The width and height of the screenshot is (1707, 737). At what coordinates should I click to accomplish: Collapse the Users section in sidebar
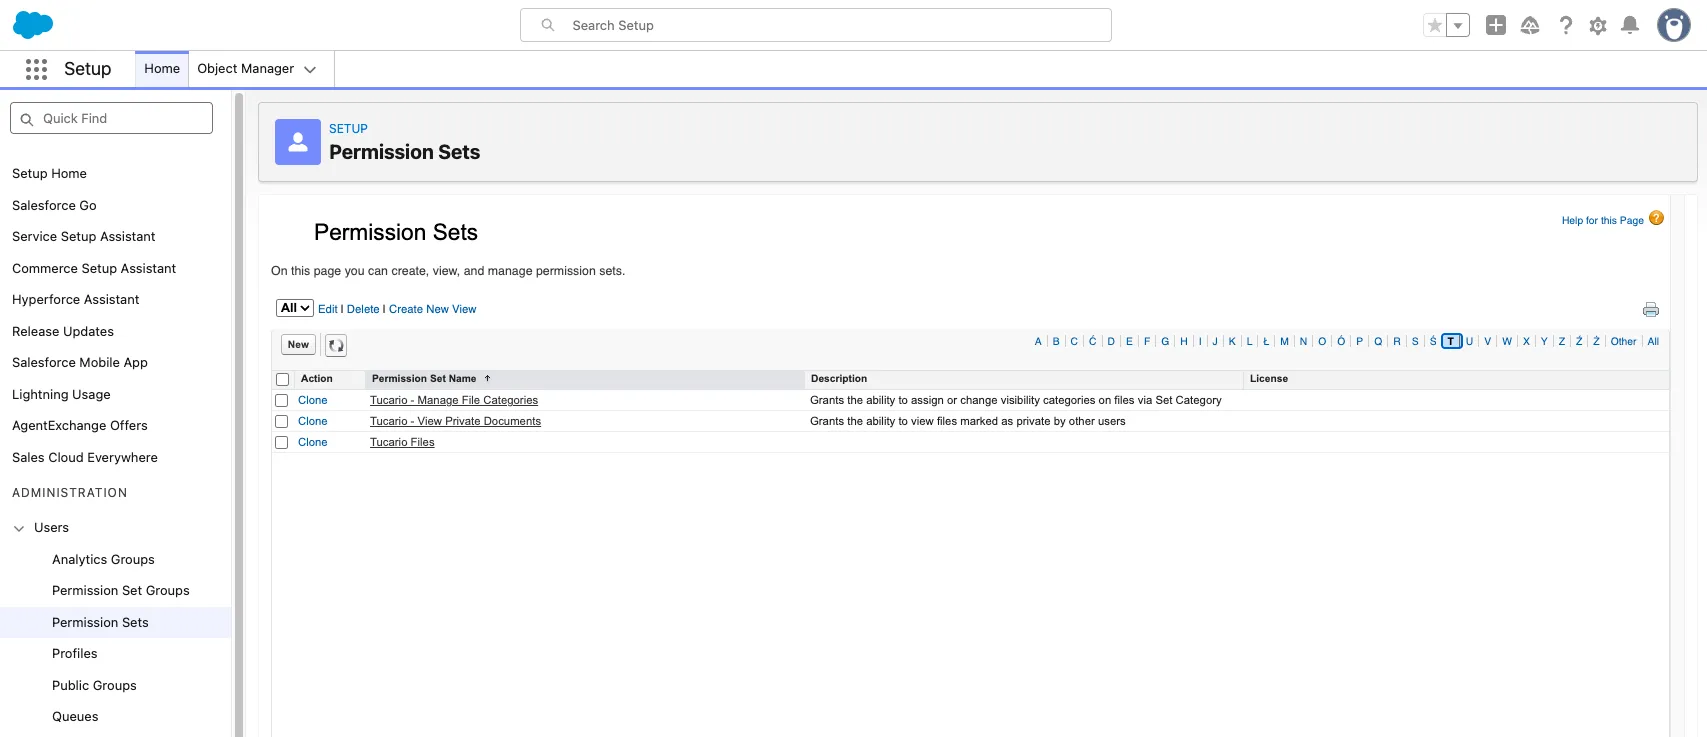click(19, 528)
